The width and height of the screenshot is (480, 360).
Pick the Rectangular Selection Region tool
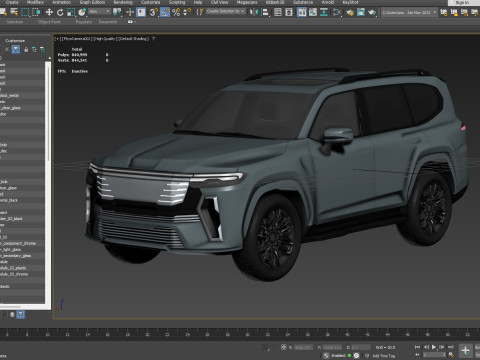[25, 13]
